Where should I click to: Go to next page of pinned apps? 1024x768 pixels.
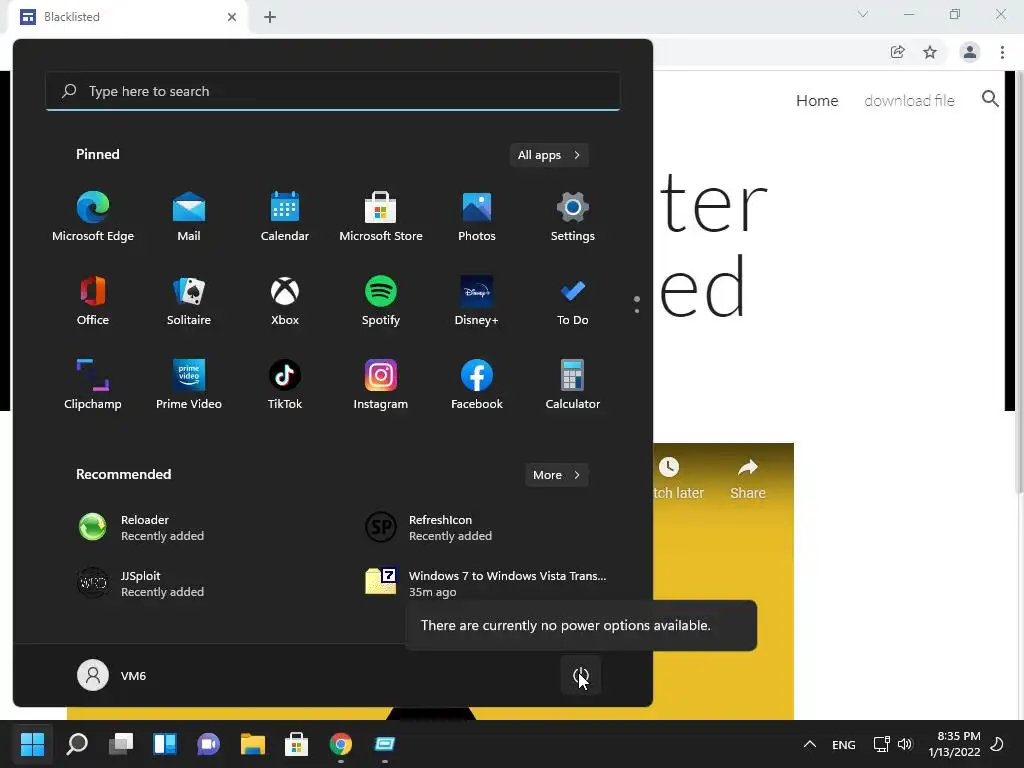tap(637, 310)
